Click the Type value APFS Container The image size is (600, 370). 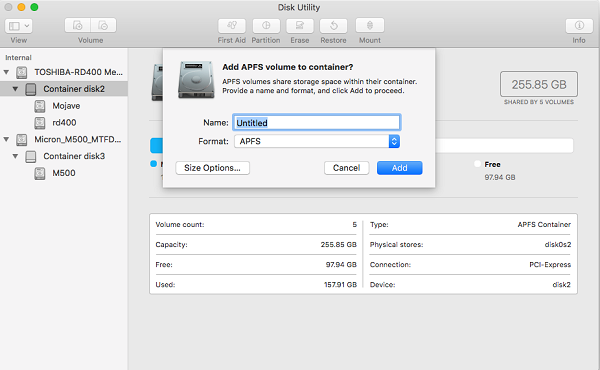(x=544, y=225)
